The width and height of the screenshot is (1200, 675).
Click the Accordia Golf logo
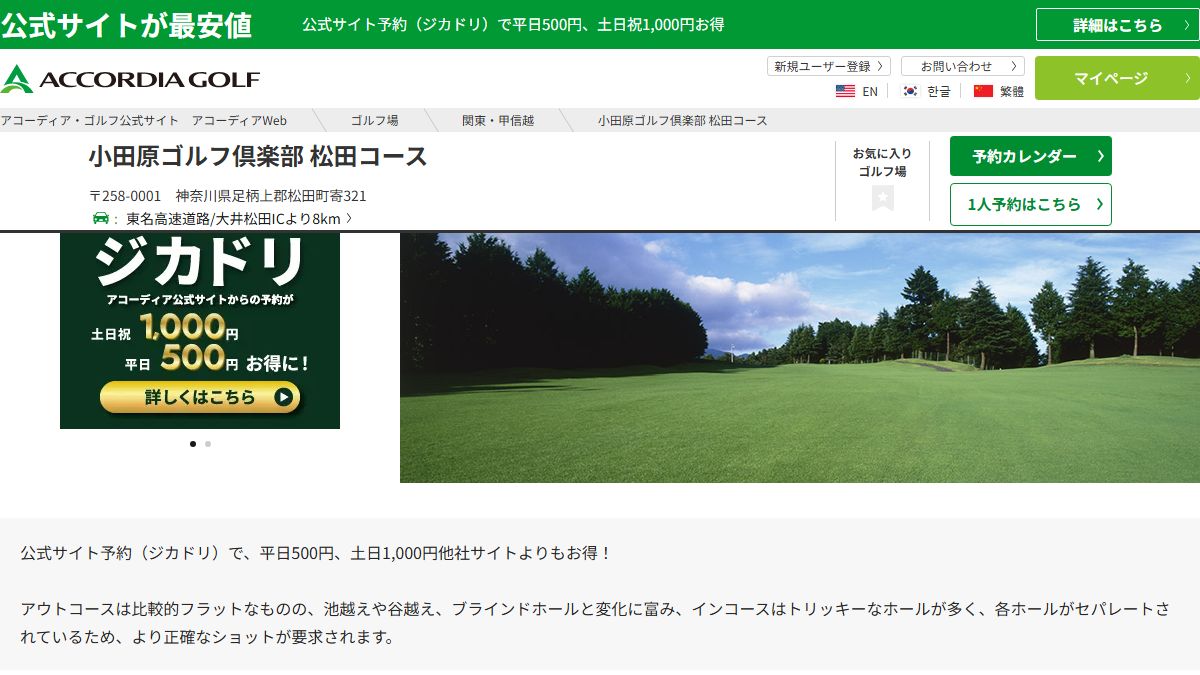(x=130, y=79)
